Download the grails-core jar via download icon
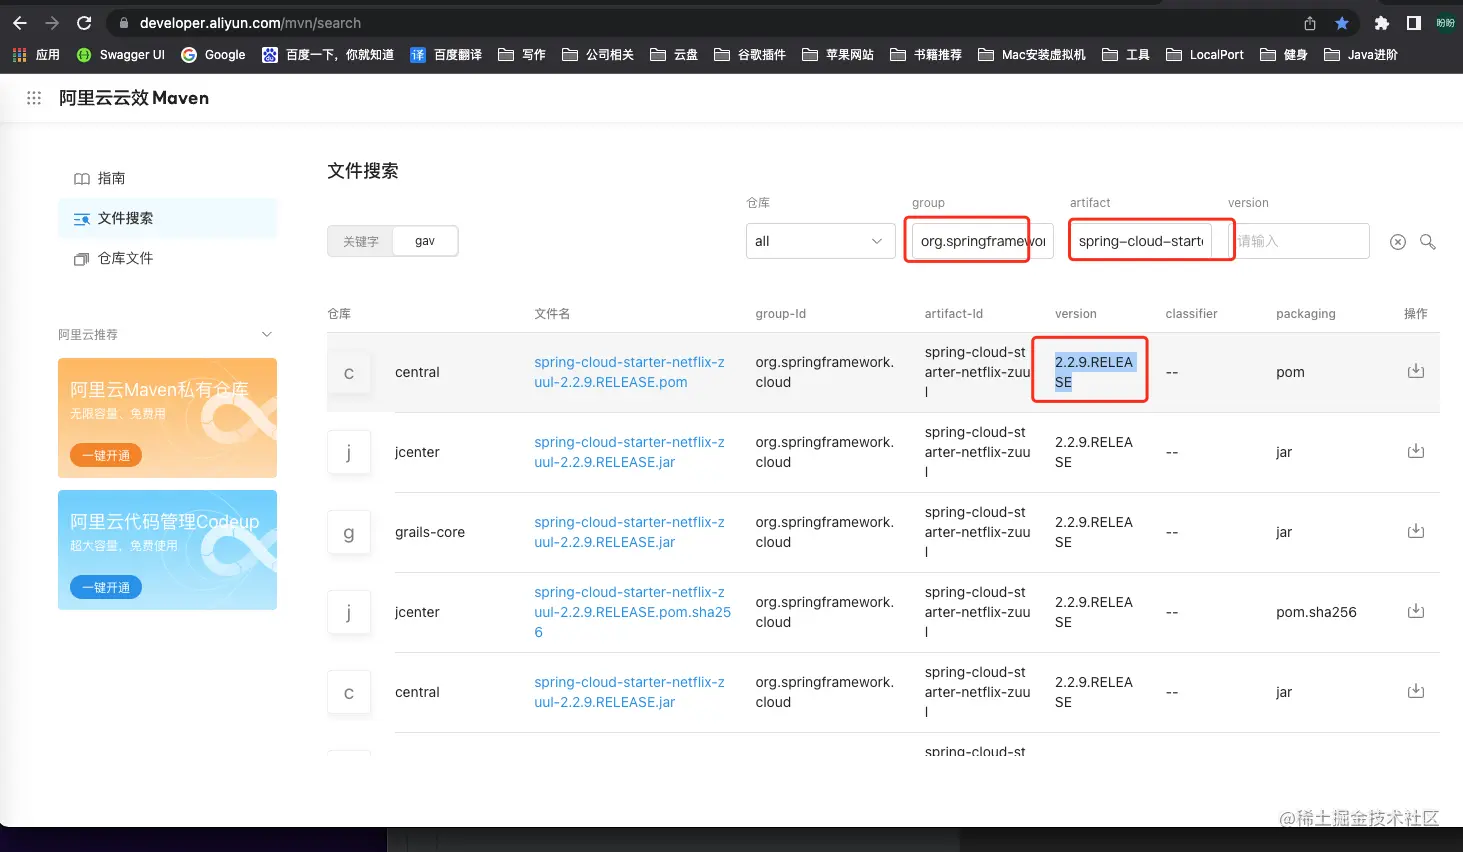Screen dimensions: 1463x852 click(x=1416, y=531)
